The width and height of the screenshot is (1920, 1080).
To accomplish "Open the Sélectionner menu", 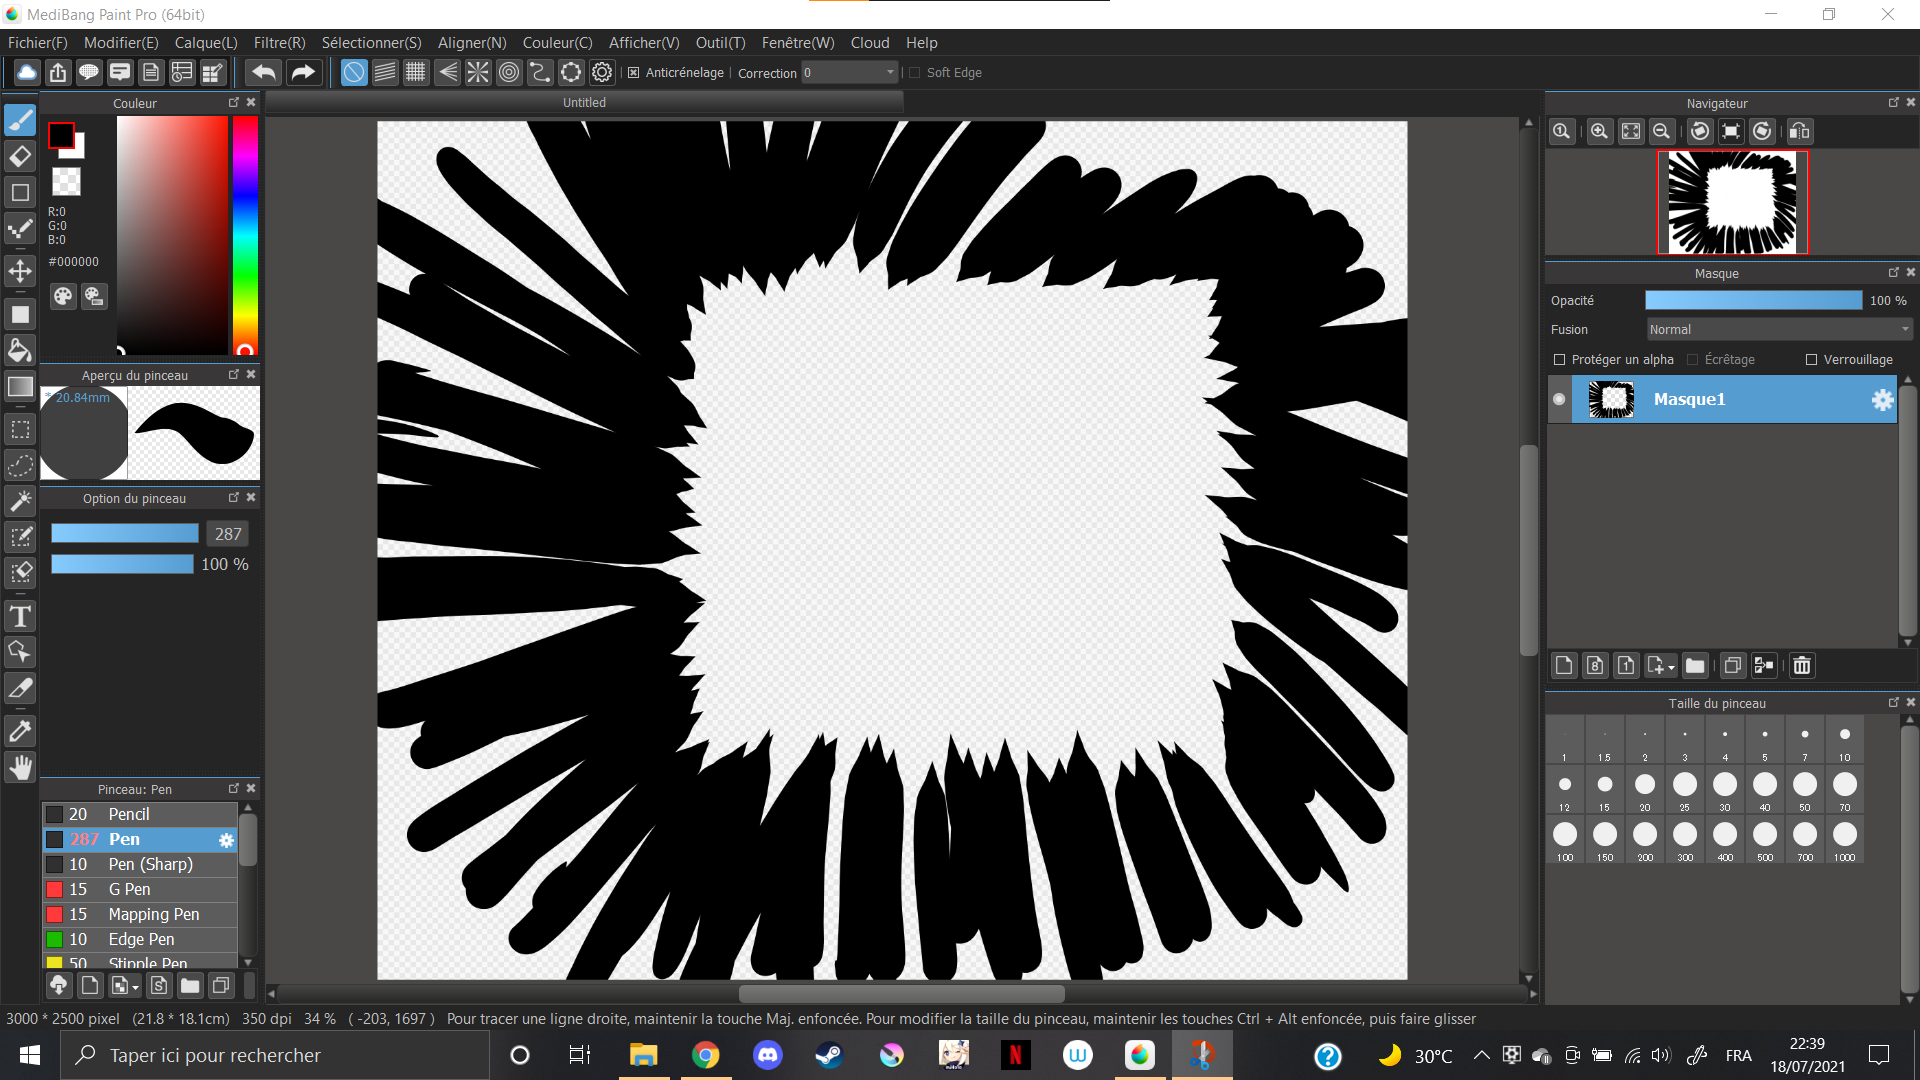I will [371, 43].
